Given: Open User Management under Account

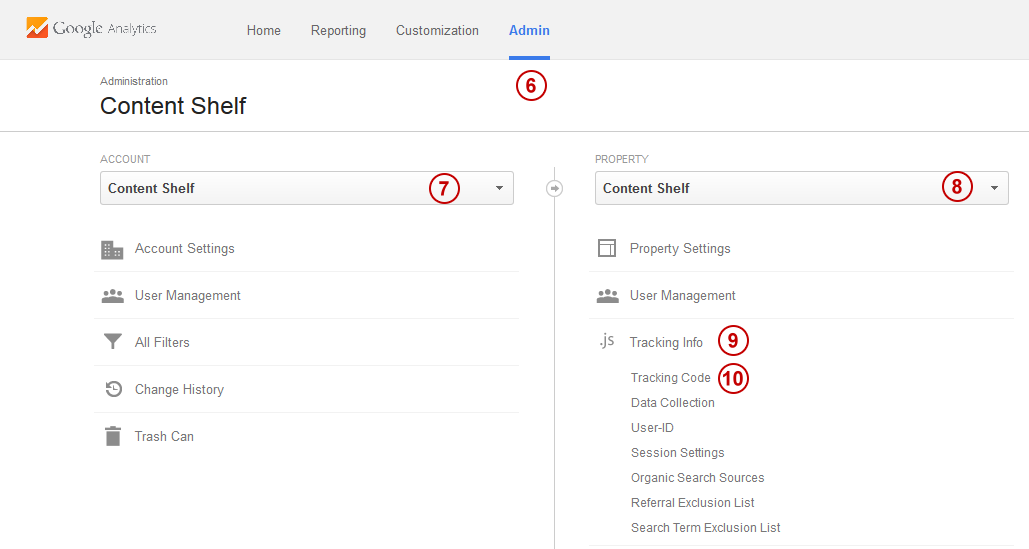Looking at the screenshot, I should [188, 296].
